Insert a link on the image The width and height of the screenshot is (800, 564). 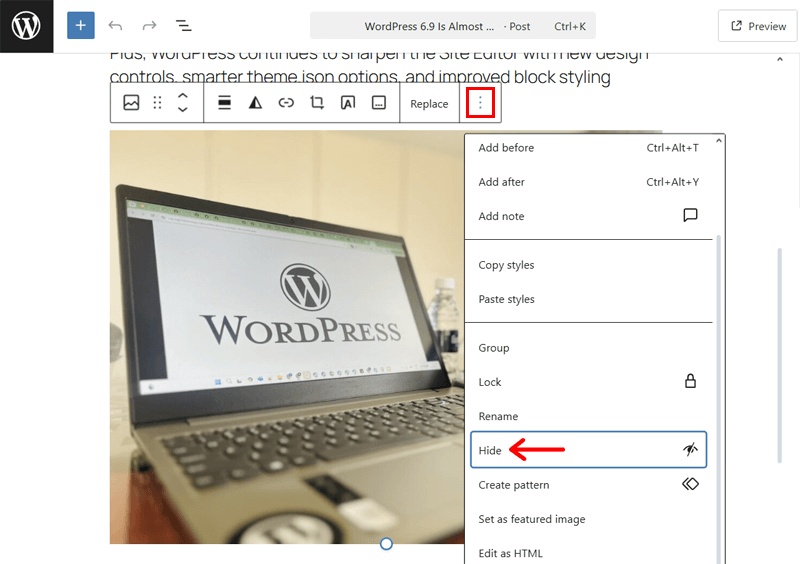(x=286, y=103)
